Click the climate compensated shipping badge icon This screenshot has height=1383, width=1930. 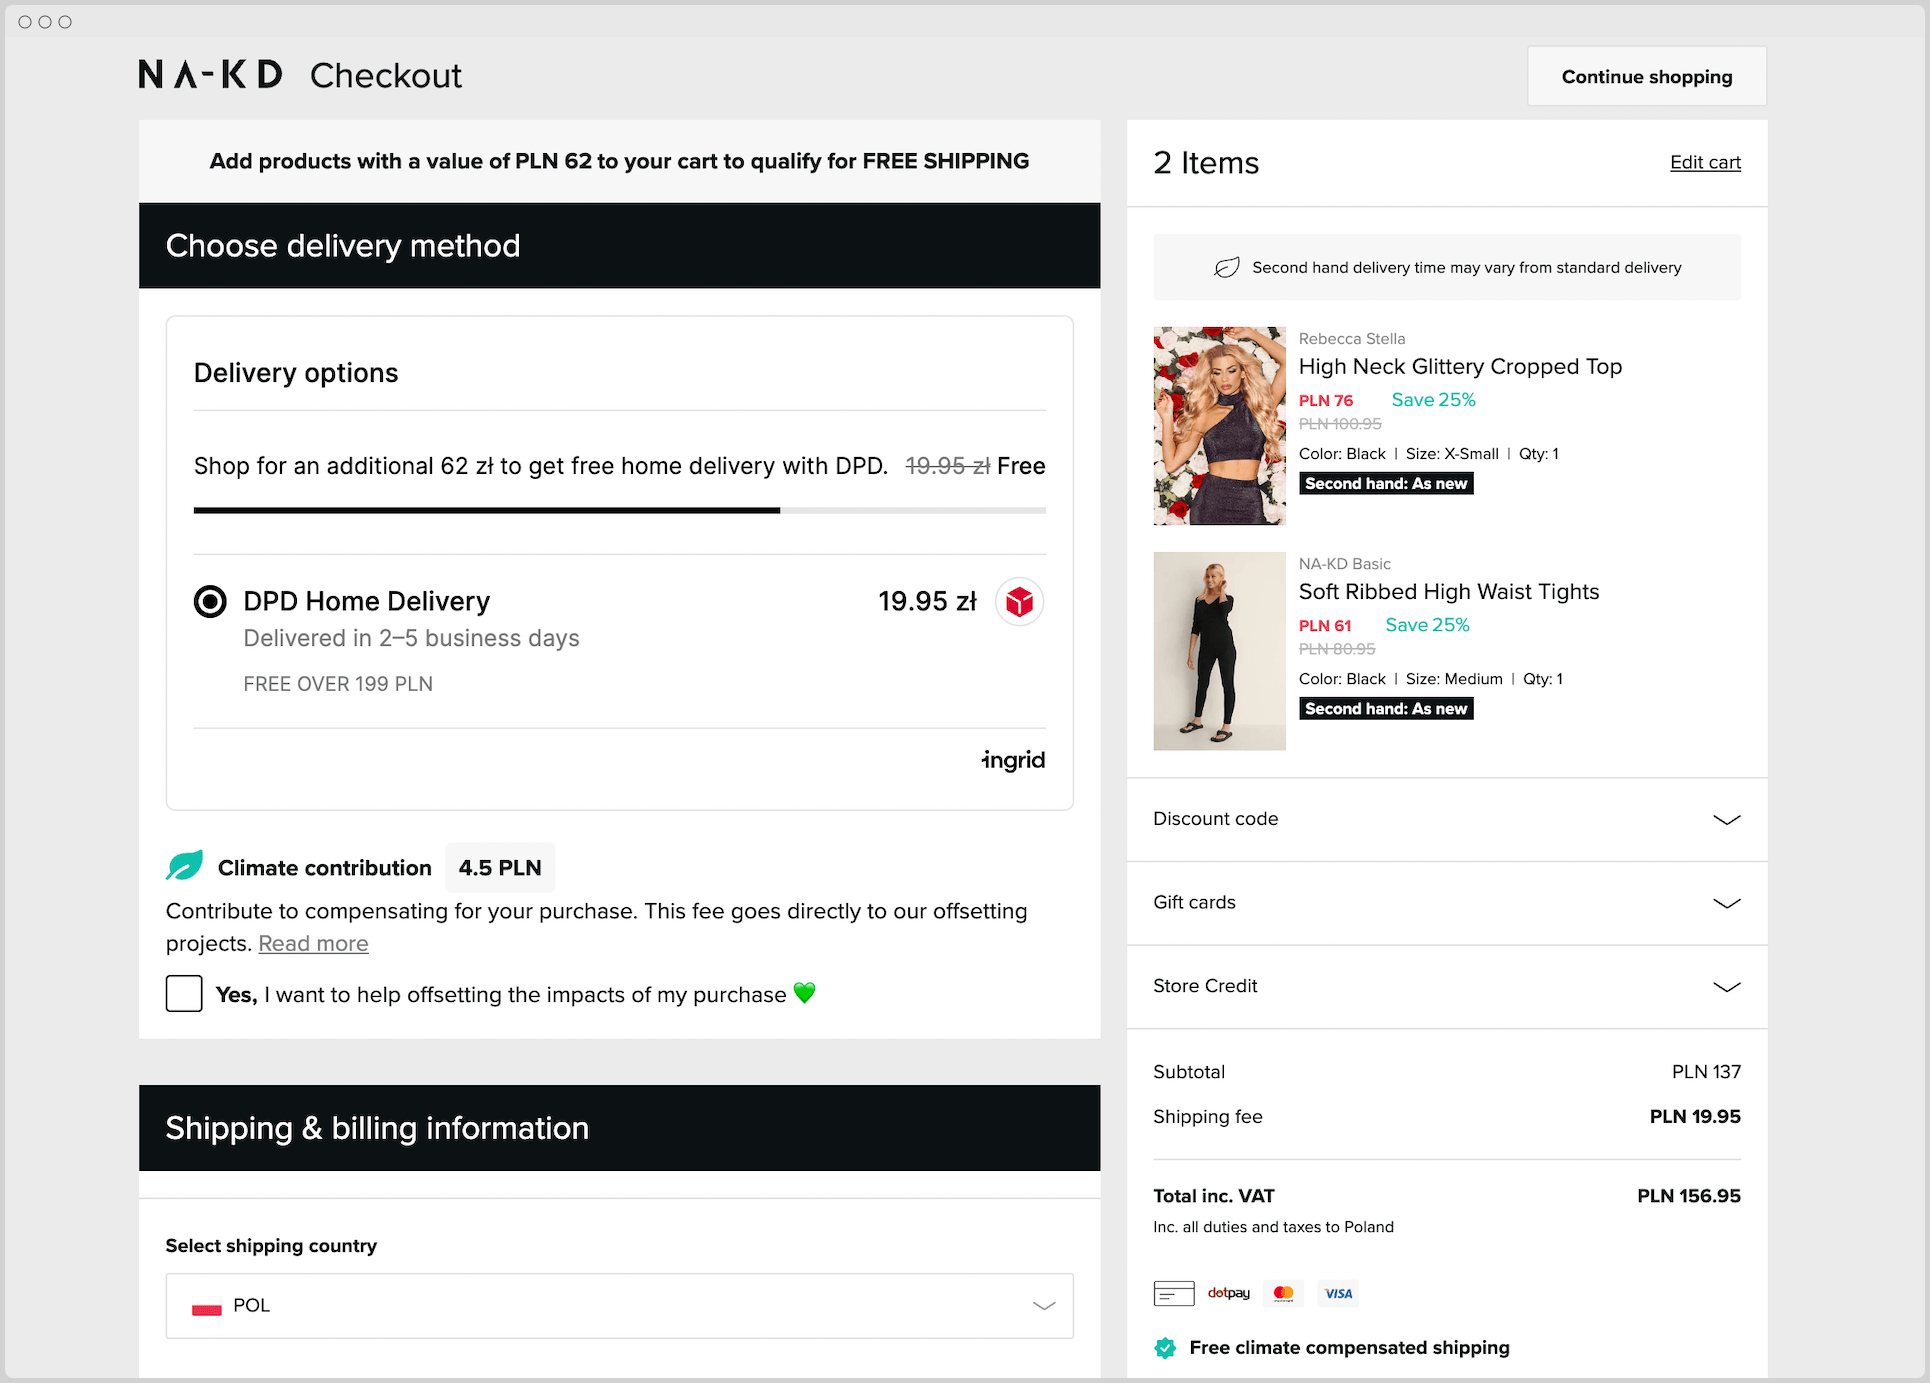pyautogui.click(x=1165, y=1348)
